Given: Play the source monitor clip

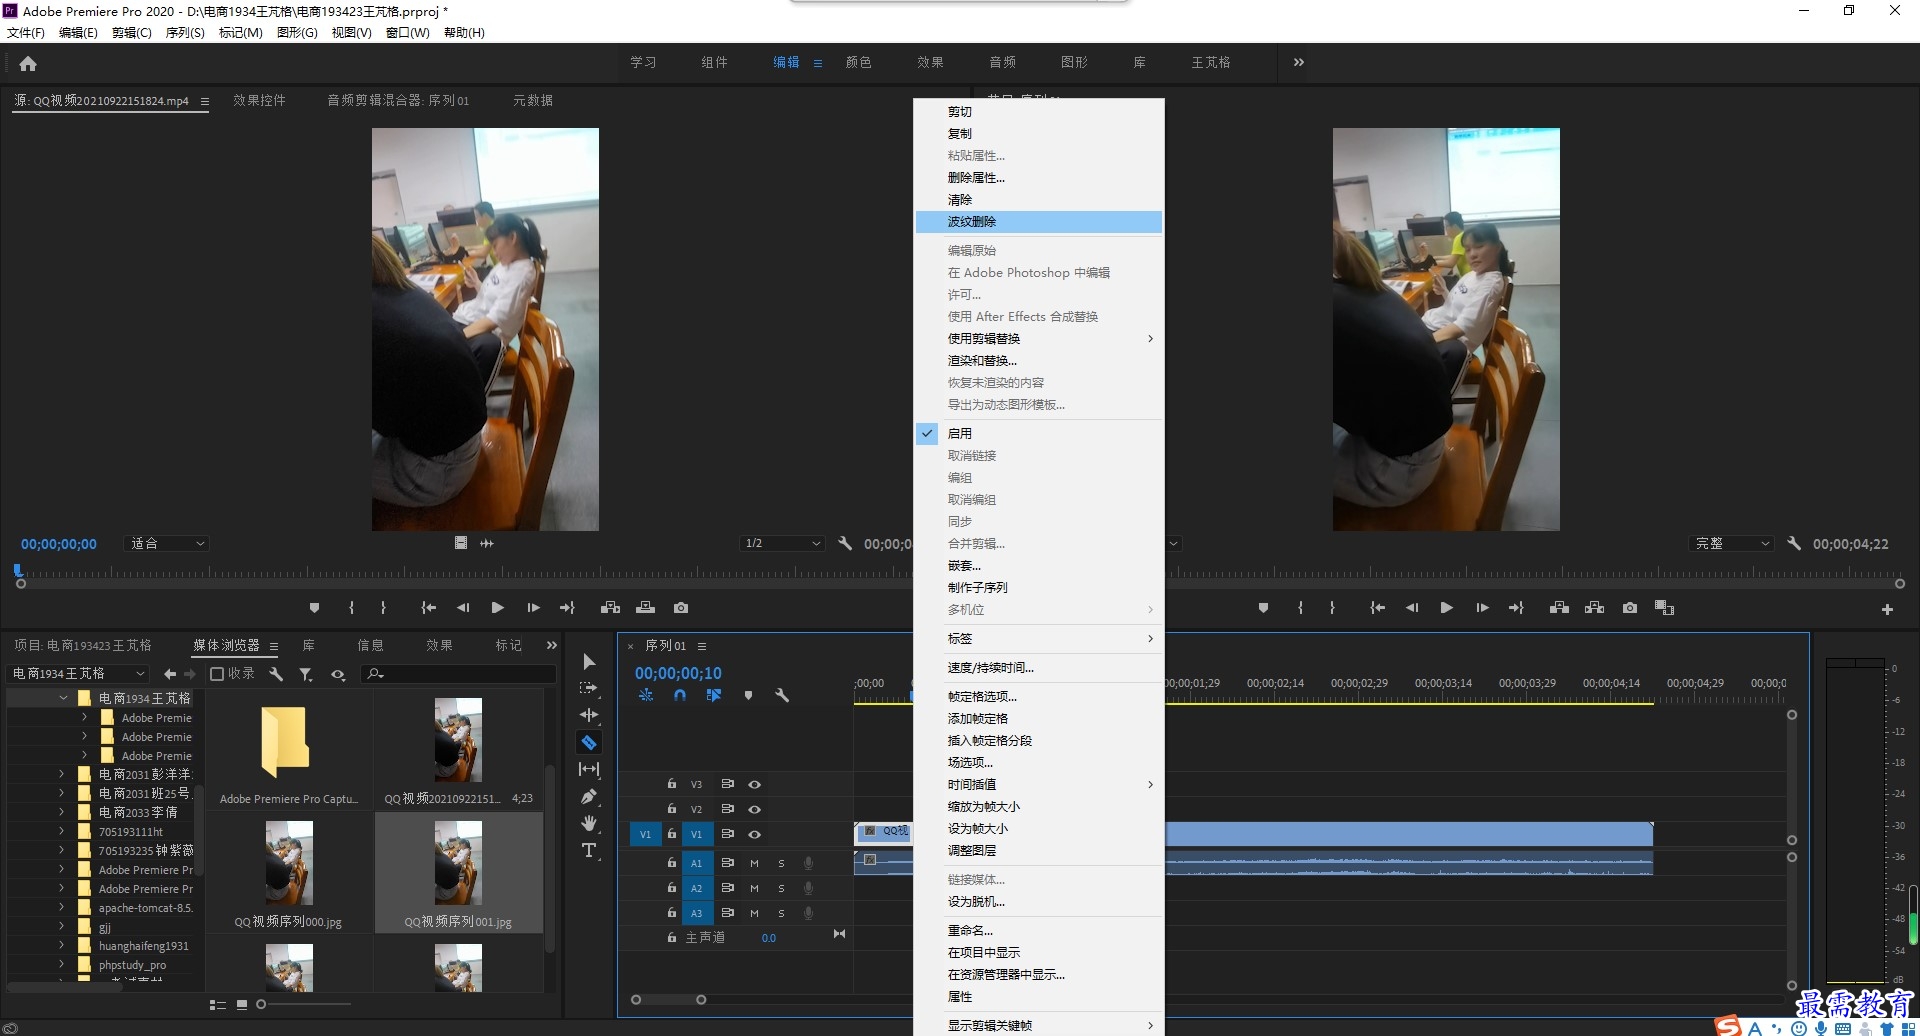Looking at the screenshot, I should coord(497,607).
